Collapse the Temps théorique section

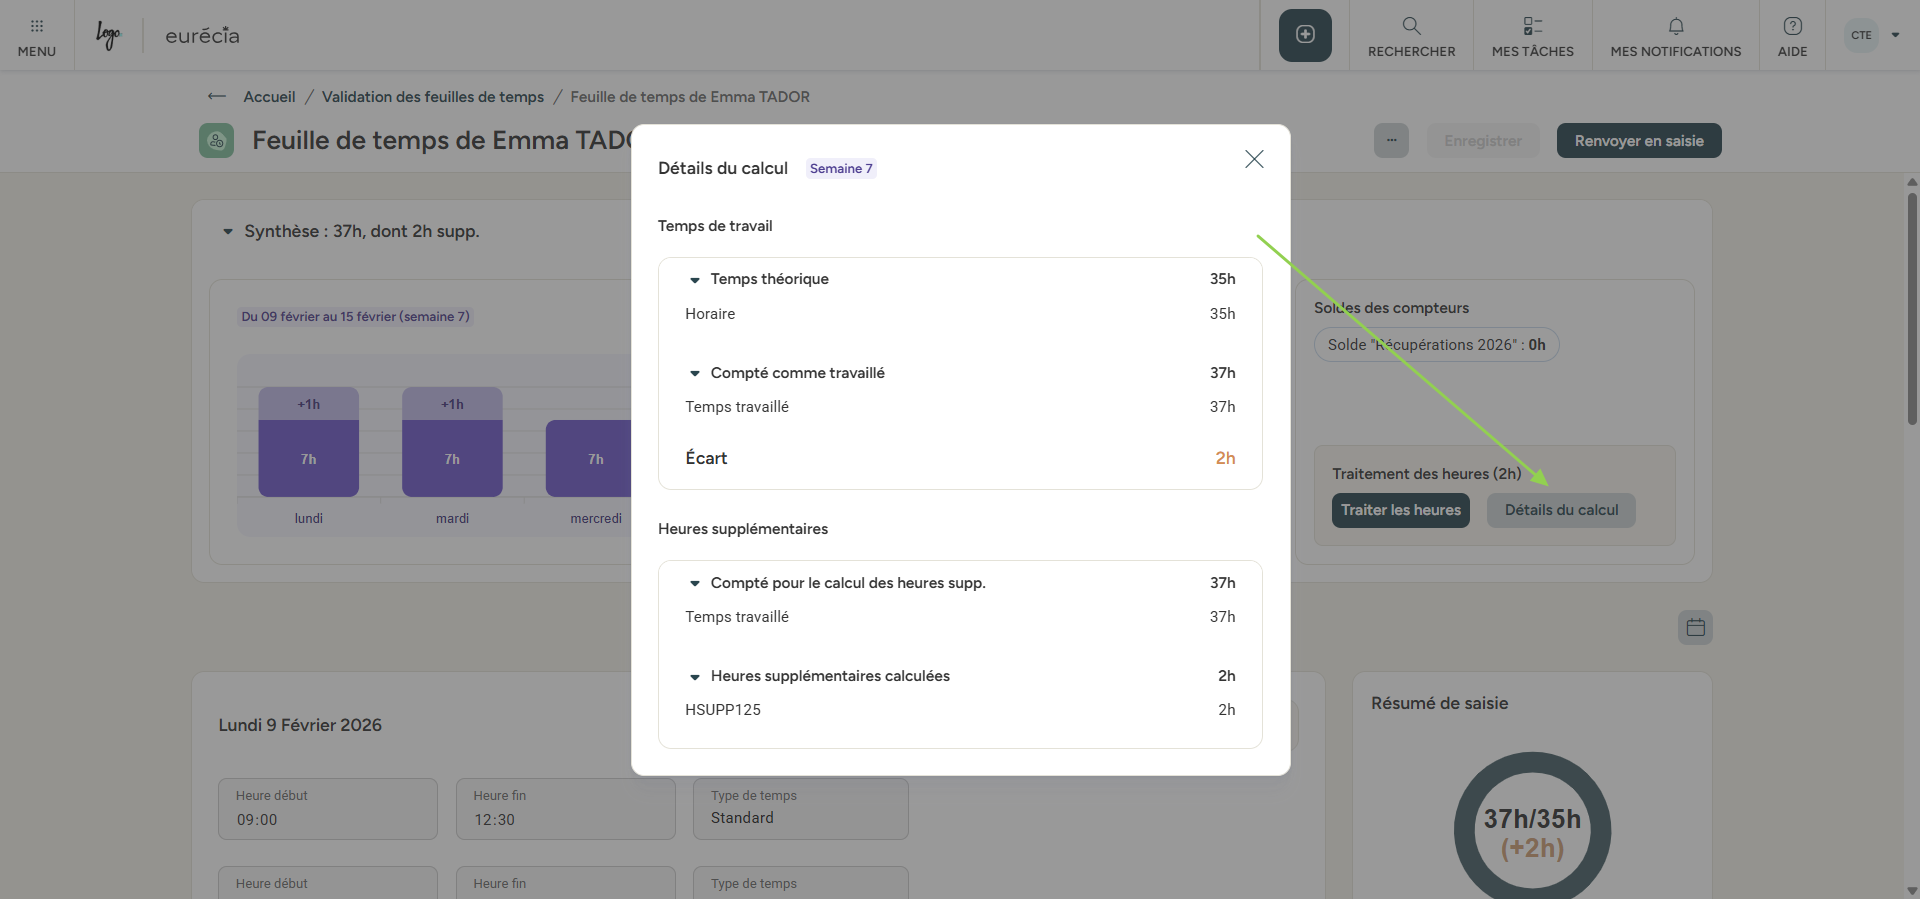[x=695, y=280]
